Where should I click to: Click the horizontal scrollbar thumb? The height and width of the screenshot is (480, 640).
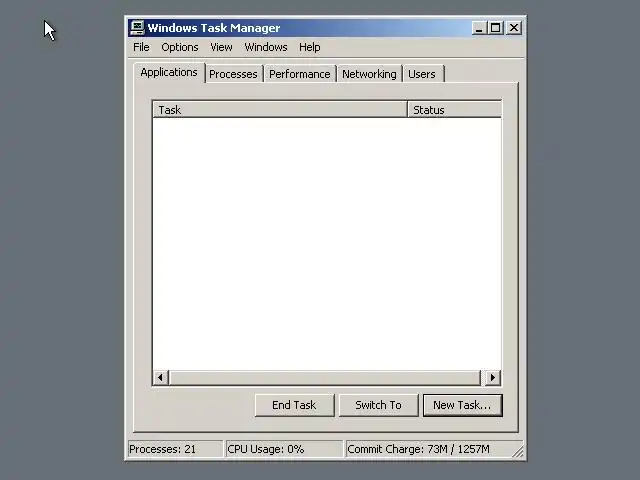click(x=325, y=378)
